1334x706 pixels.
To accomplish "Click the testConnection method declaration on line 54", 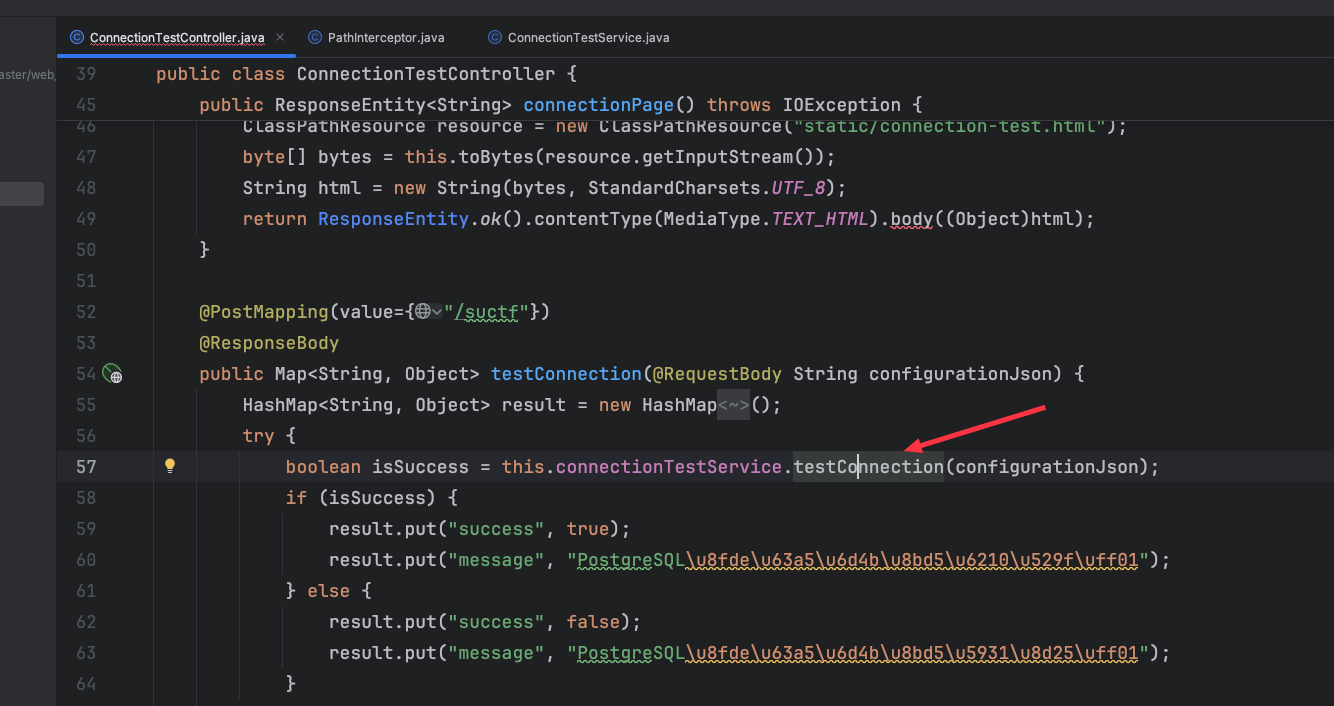I will (x=566, y=374).
